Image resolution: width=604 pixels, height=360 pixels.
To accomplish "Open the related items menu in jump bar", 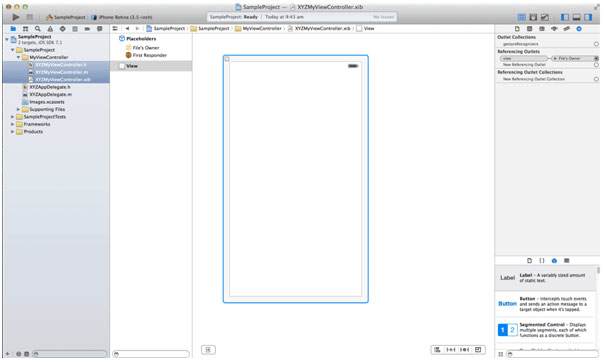I will point(115,28).
